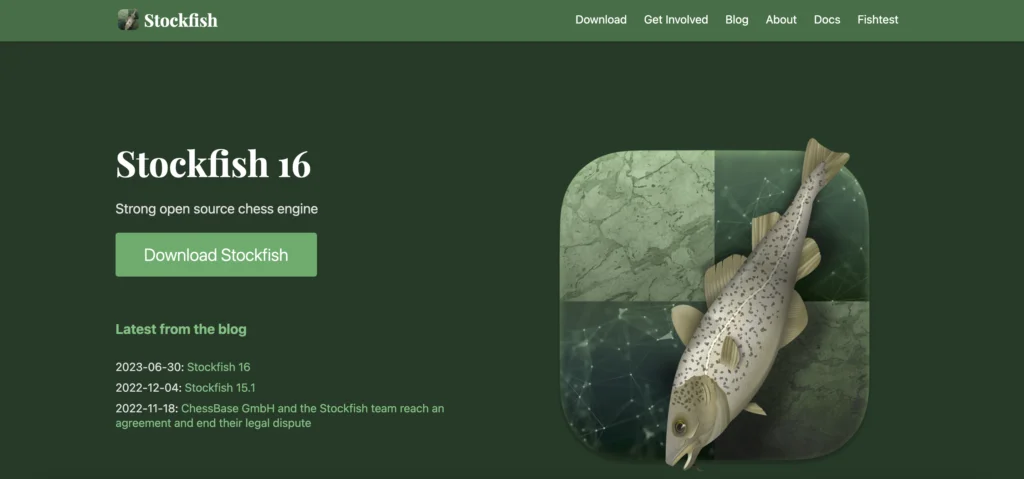Click the light marble chessboard square
This screenshot has height=479, width=1024.
[638, 226]
